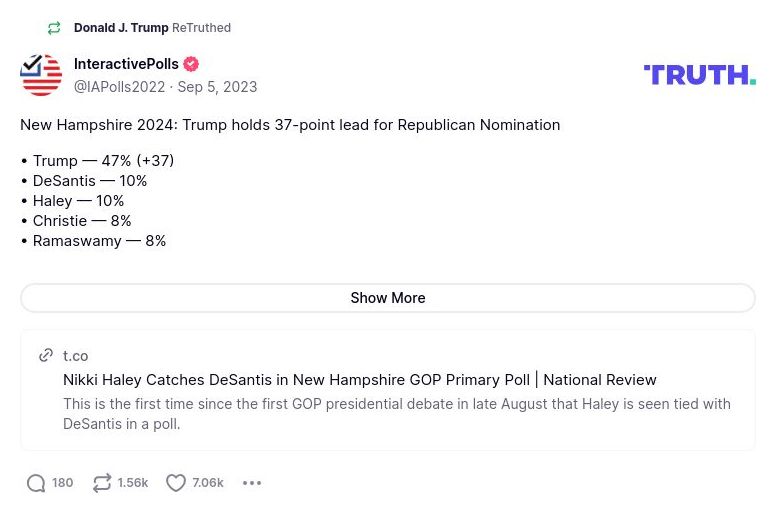The width and height of the screenshot is (777, 513).
Task: Click the t.co link domain text
Action: coord(76,356)
